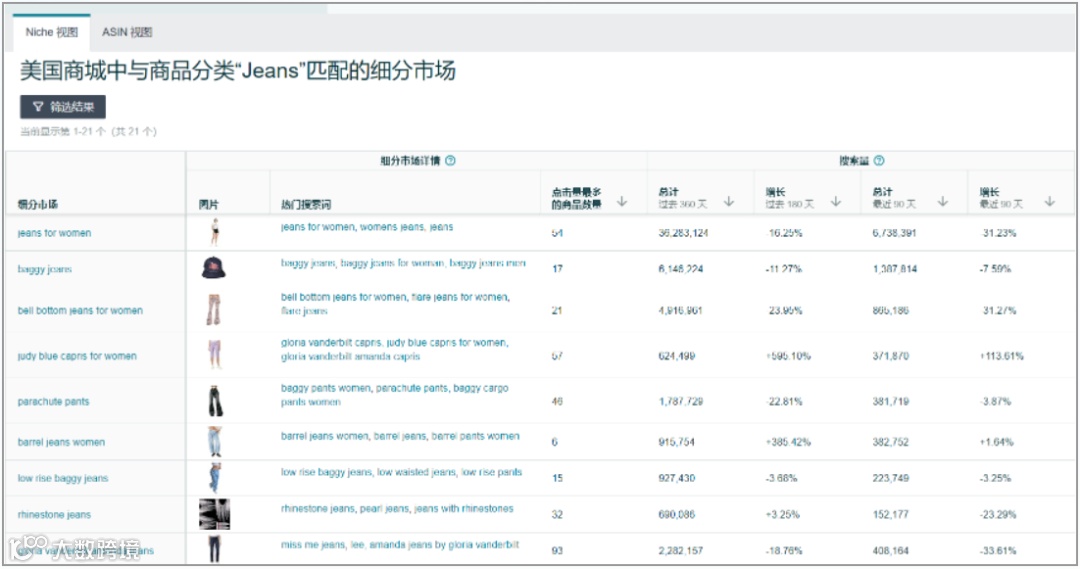Select the value 927,430

[x=676, y=478]
